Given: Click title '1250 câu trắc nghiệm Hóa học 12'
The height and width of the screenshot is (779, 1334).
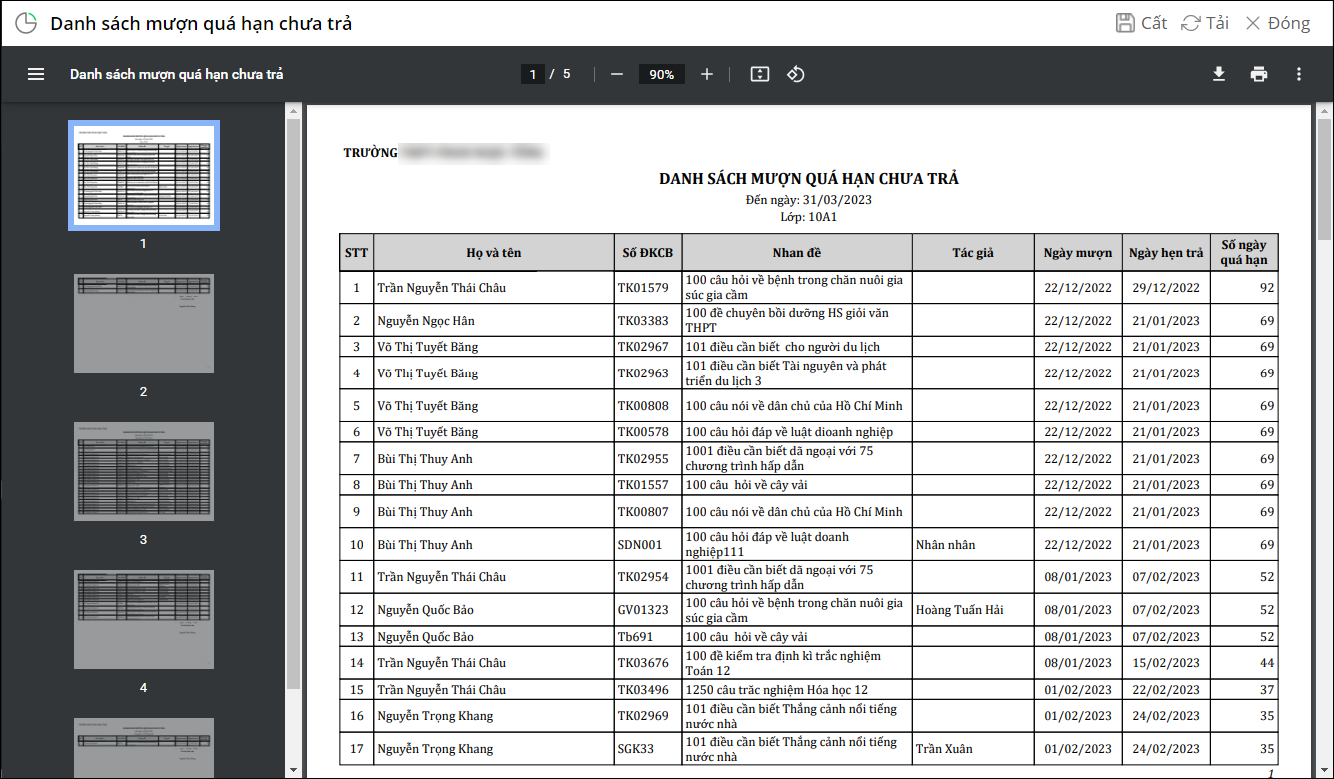Looking at the screenshot, I should pos(776,690).
